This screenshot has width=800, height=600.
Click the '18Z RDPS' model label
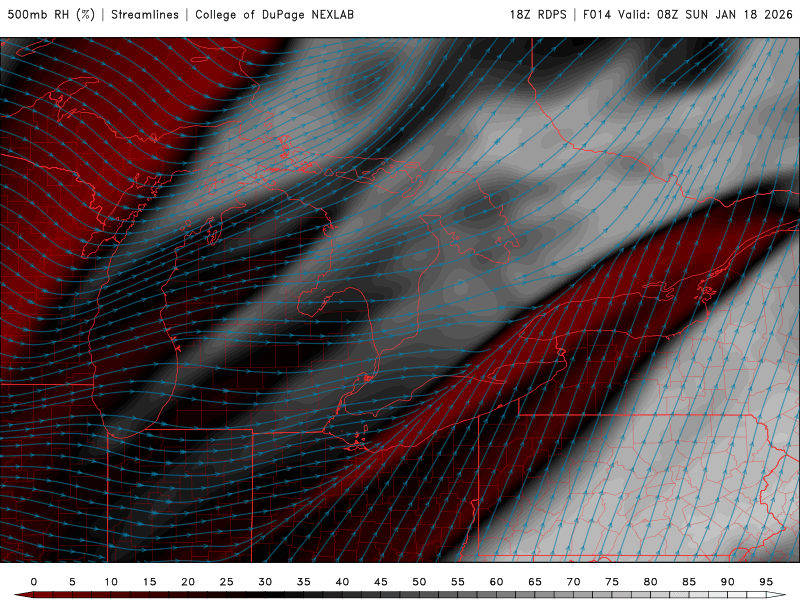coord(538,14)
